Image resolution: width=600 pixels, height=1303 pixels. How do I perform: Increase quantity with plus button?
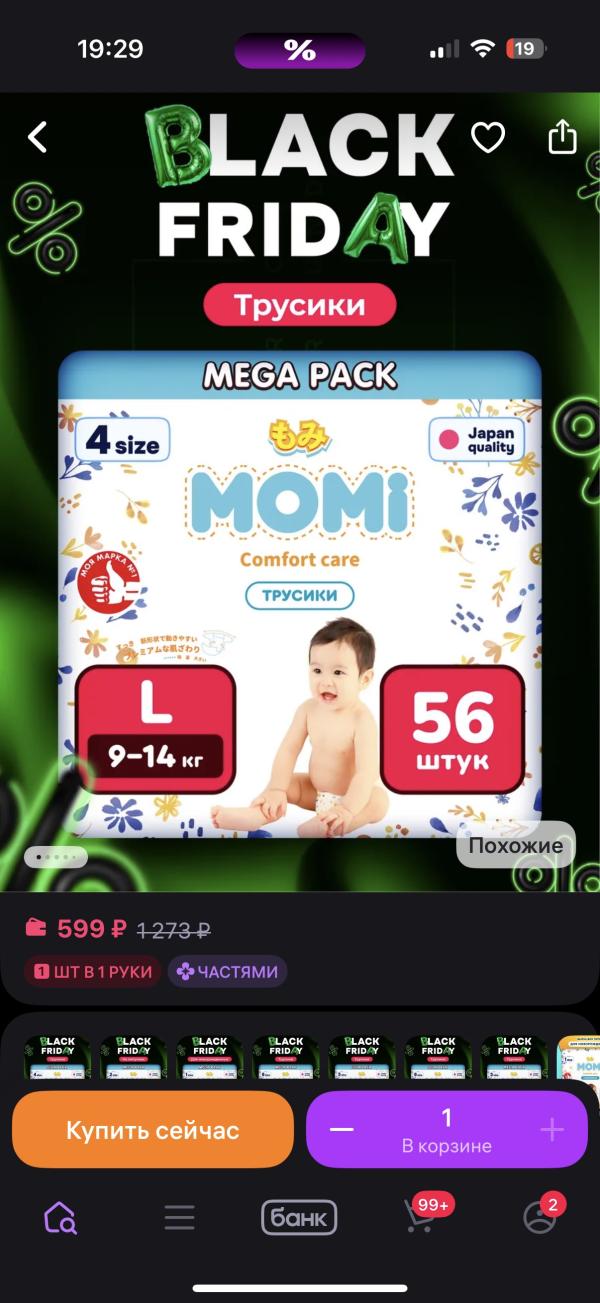click(552, 1130)
